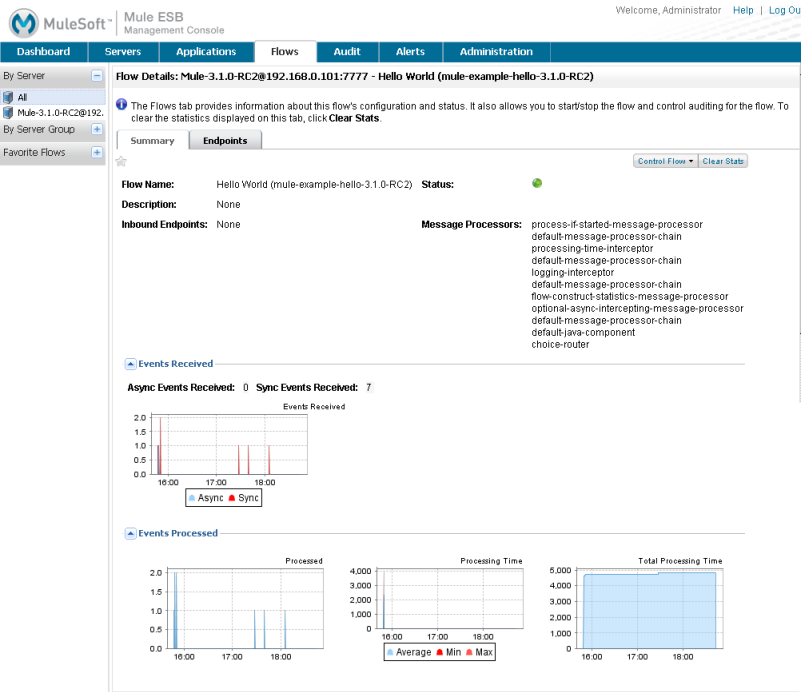
Task: Click the MuleSoft logo icon
Action: pos(25,22)
